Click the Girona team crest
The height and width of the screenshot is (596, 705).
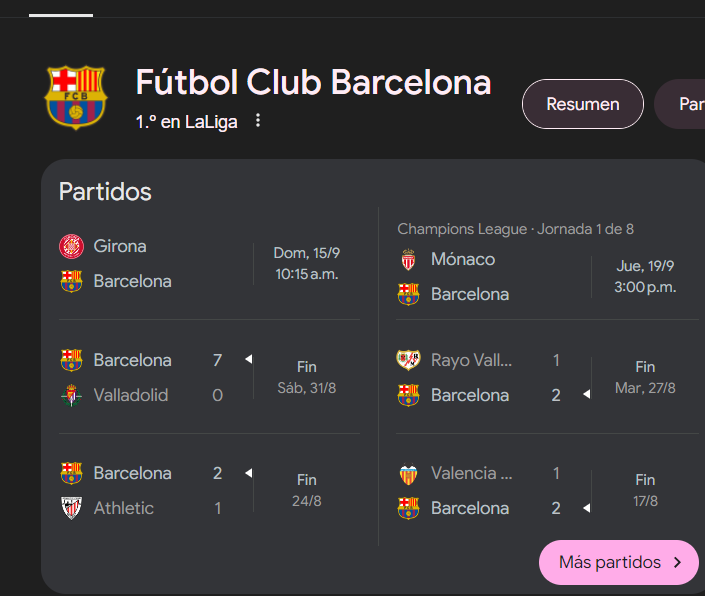tap(71, 246)
